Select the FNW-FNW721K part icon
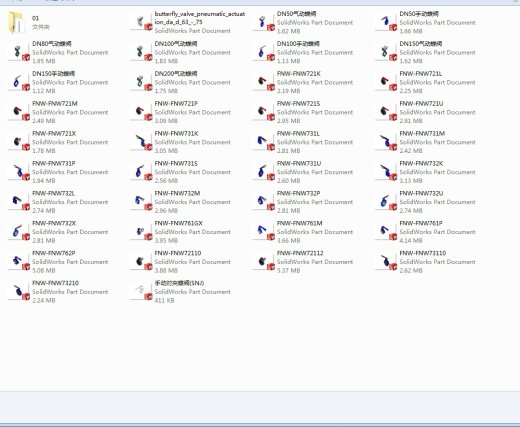This screenshot has width=520, height=427. [264, 82]
